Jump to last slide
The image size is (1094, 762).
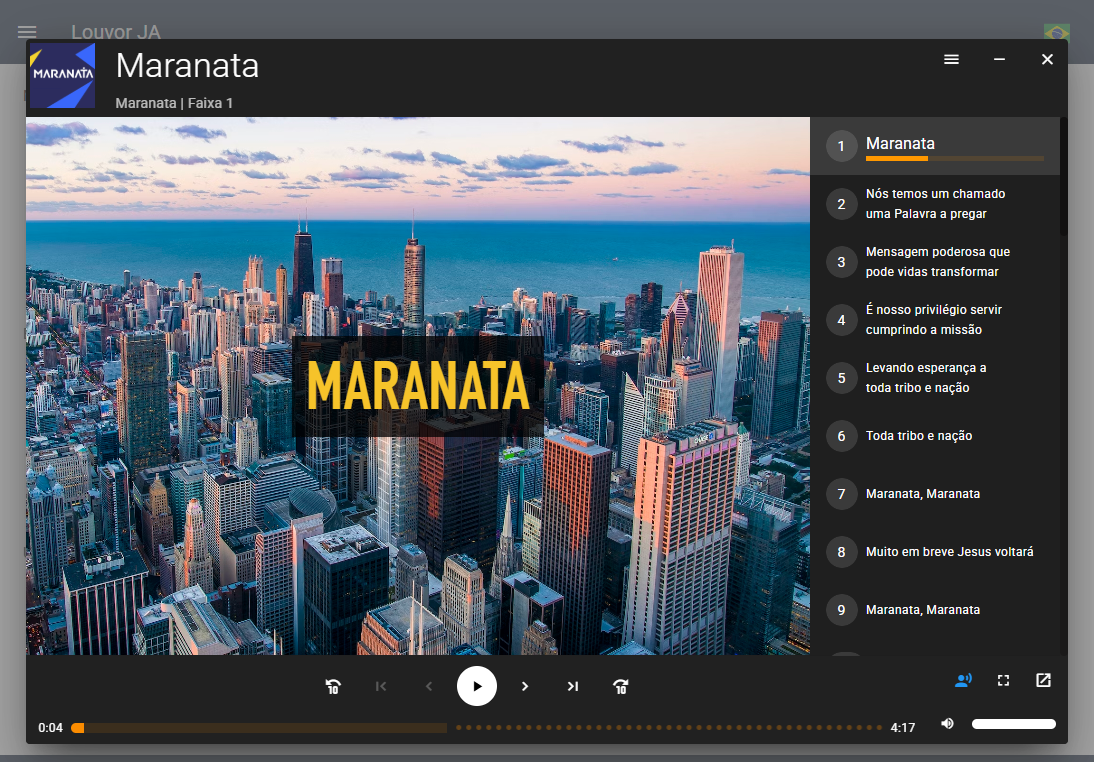[573, 686]
